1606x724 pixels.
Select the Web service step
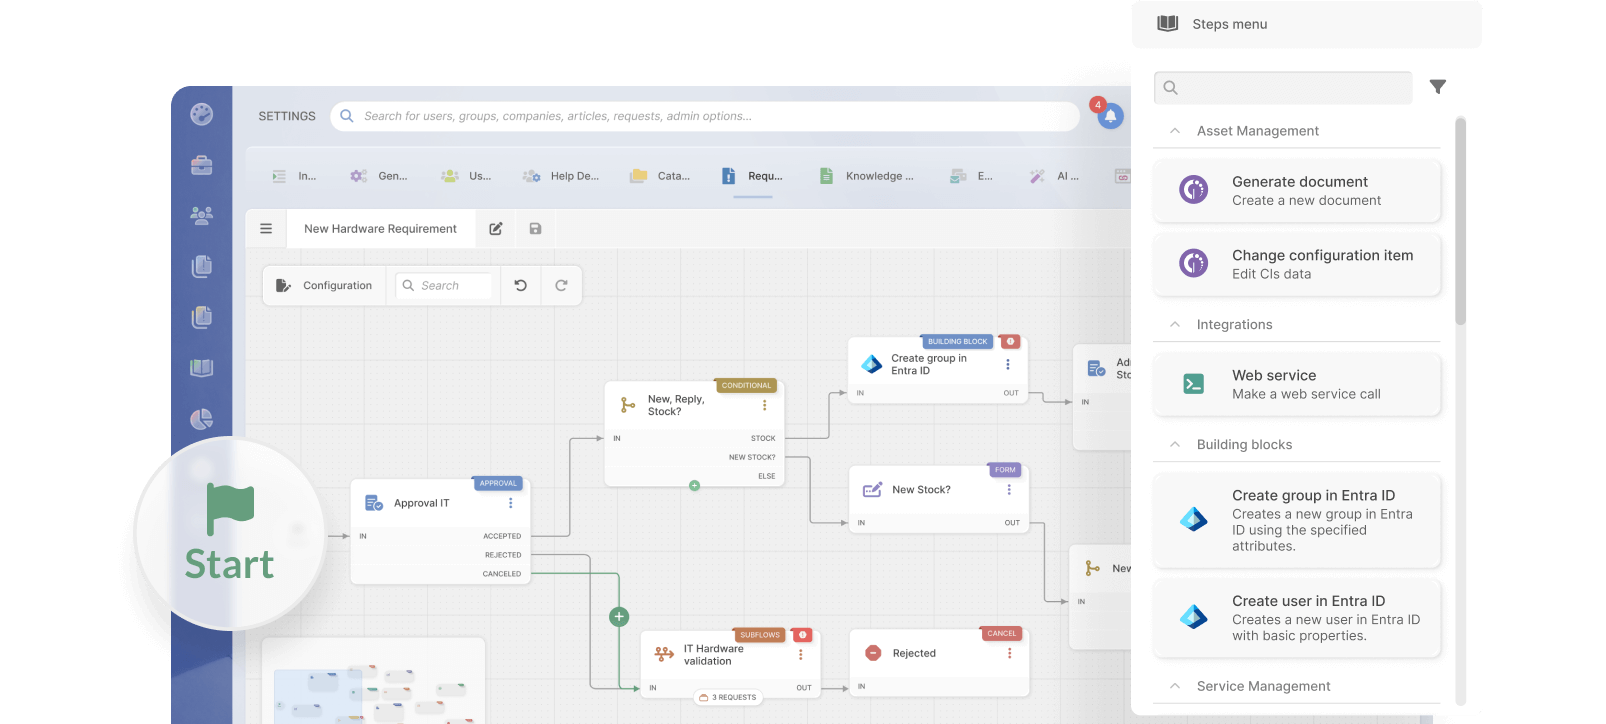click(x=1296, y=385)
